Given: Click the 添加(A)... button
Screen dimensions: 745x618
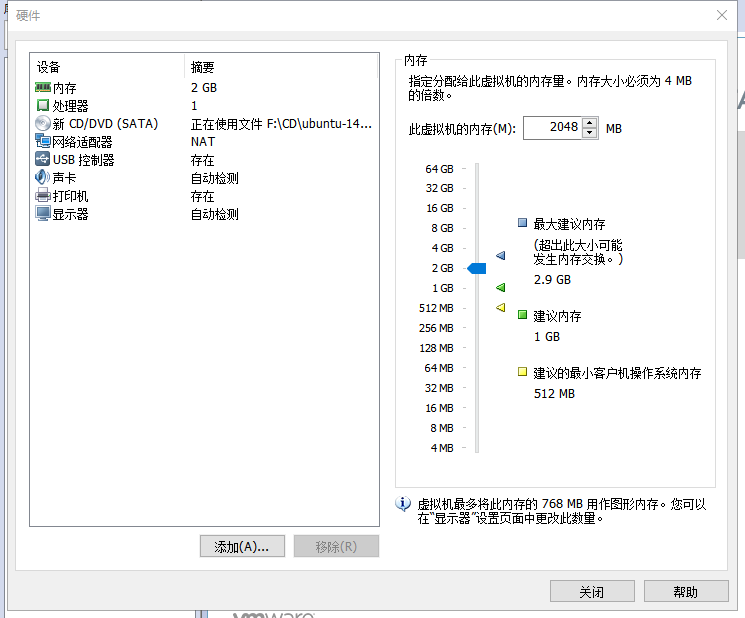Looking at the screenshot, I should [x=242, y=546].
